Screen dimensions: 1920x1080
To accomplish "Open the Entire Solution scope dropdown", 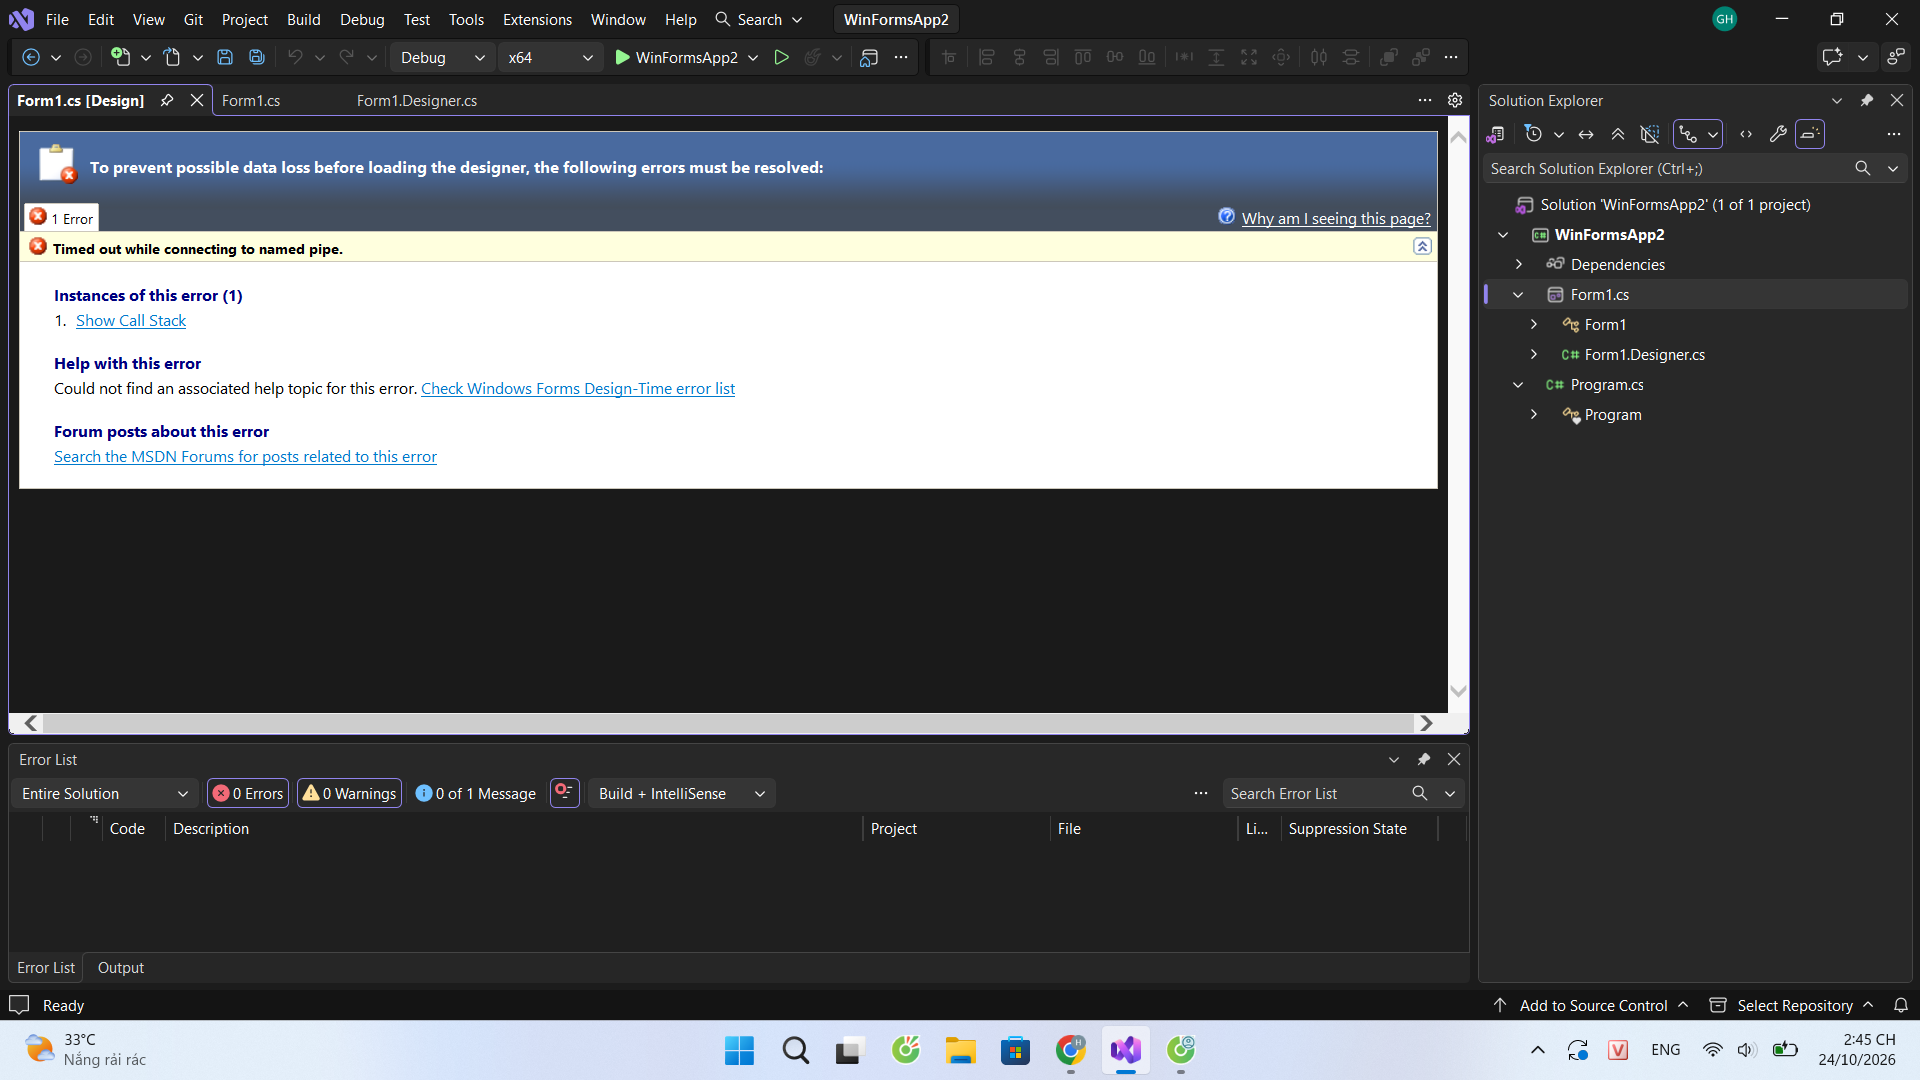I will pyautogui.click(x=104, y=793).
